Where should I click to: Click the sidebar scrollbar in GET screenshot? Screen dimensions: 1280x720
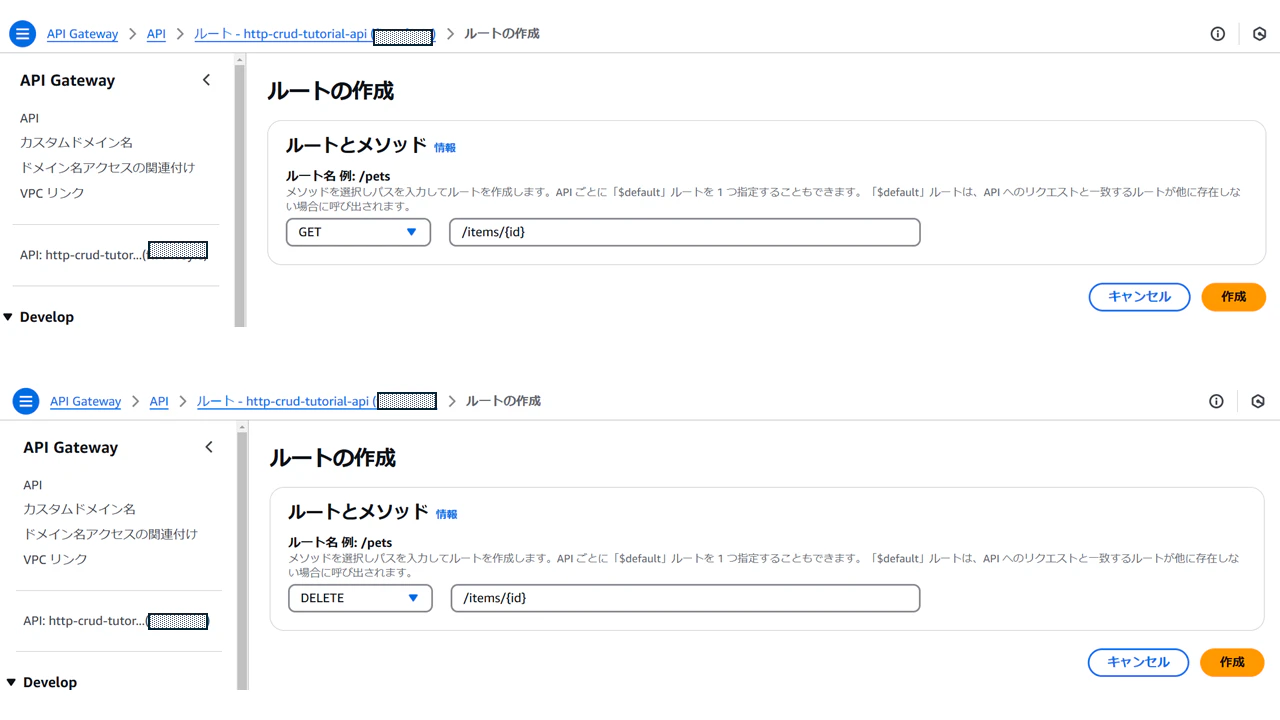pos(240,195)
